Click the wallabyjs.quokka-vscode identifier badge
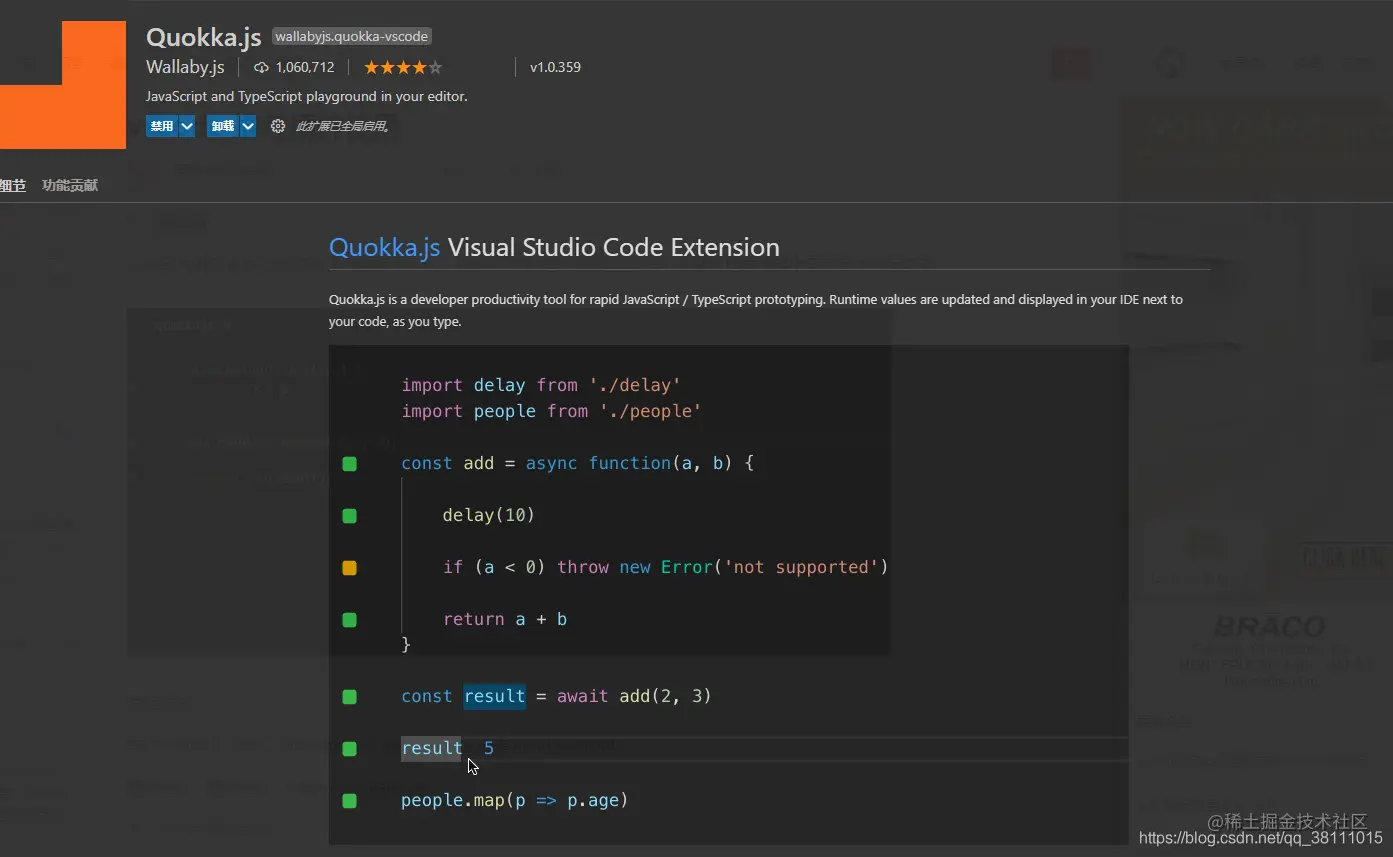 tap(352, 36)
